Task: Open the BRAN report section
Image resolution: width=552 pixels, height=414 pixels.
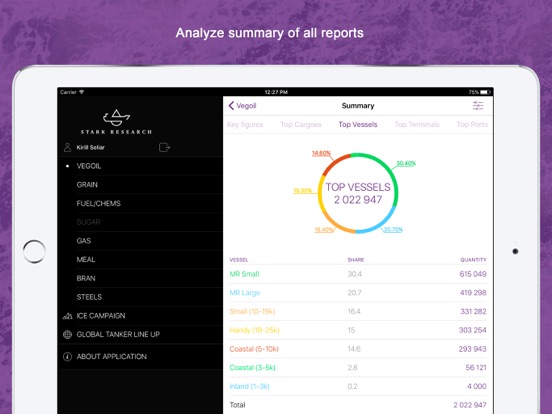Action: [x=141, y=278]
